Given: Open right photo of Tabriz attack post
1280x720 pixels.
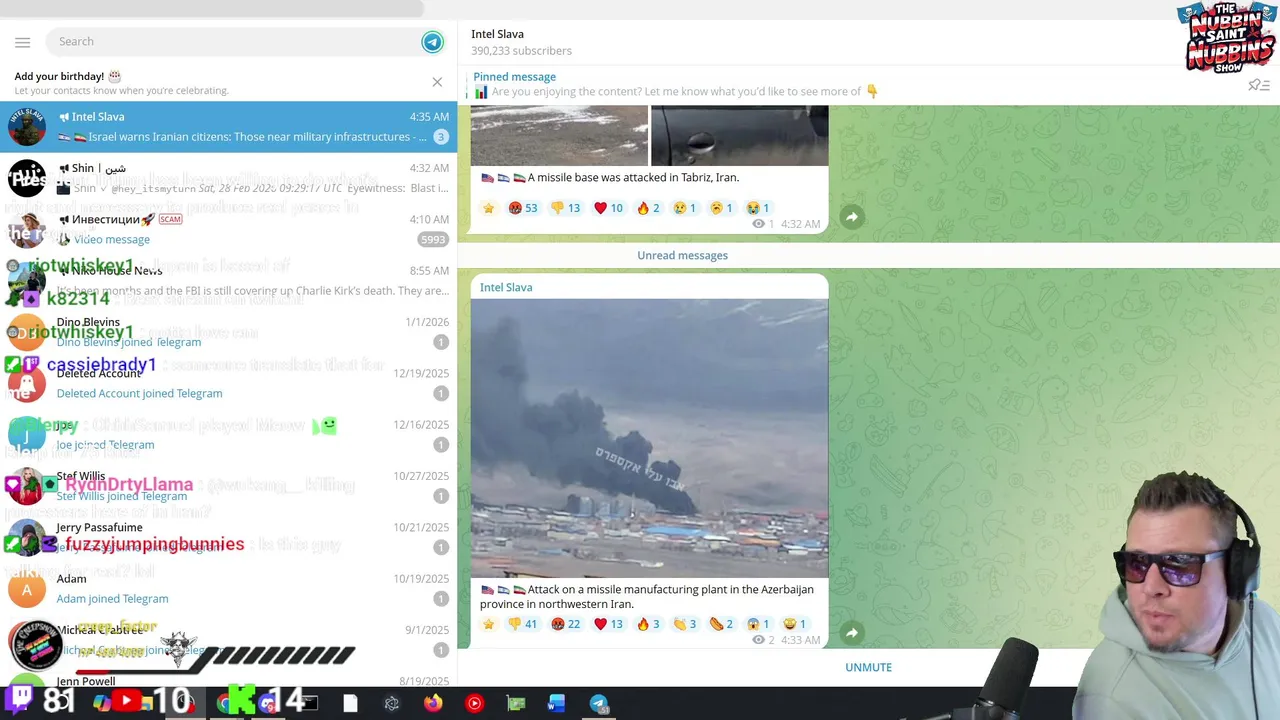Looking at the screenshot, I should 739,135.
